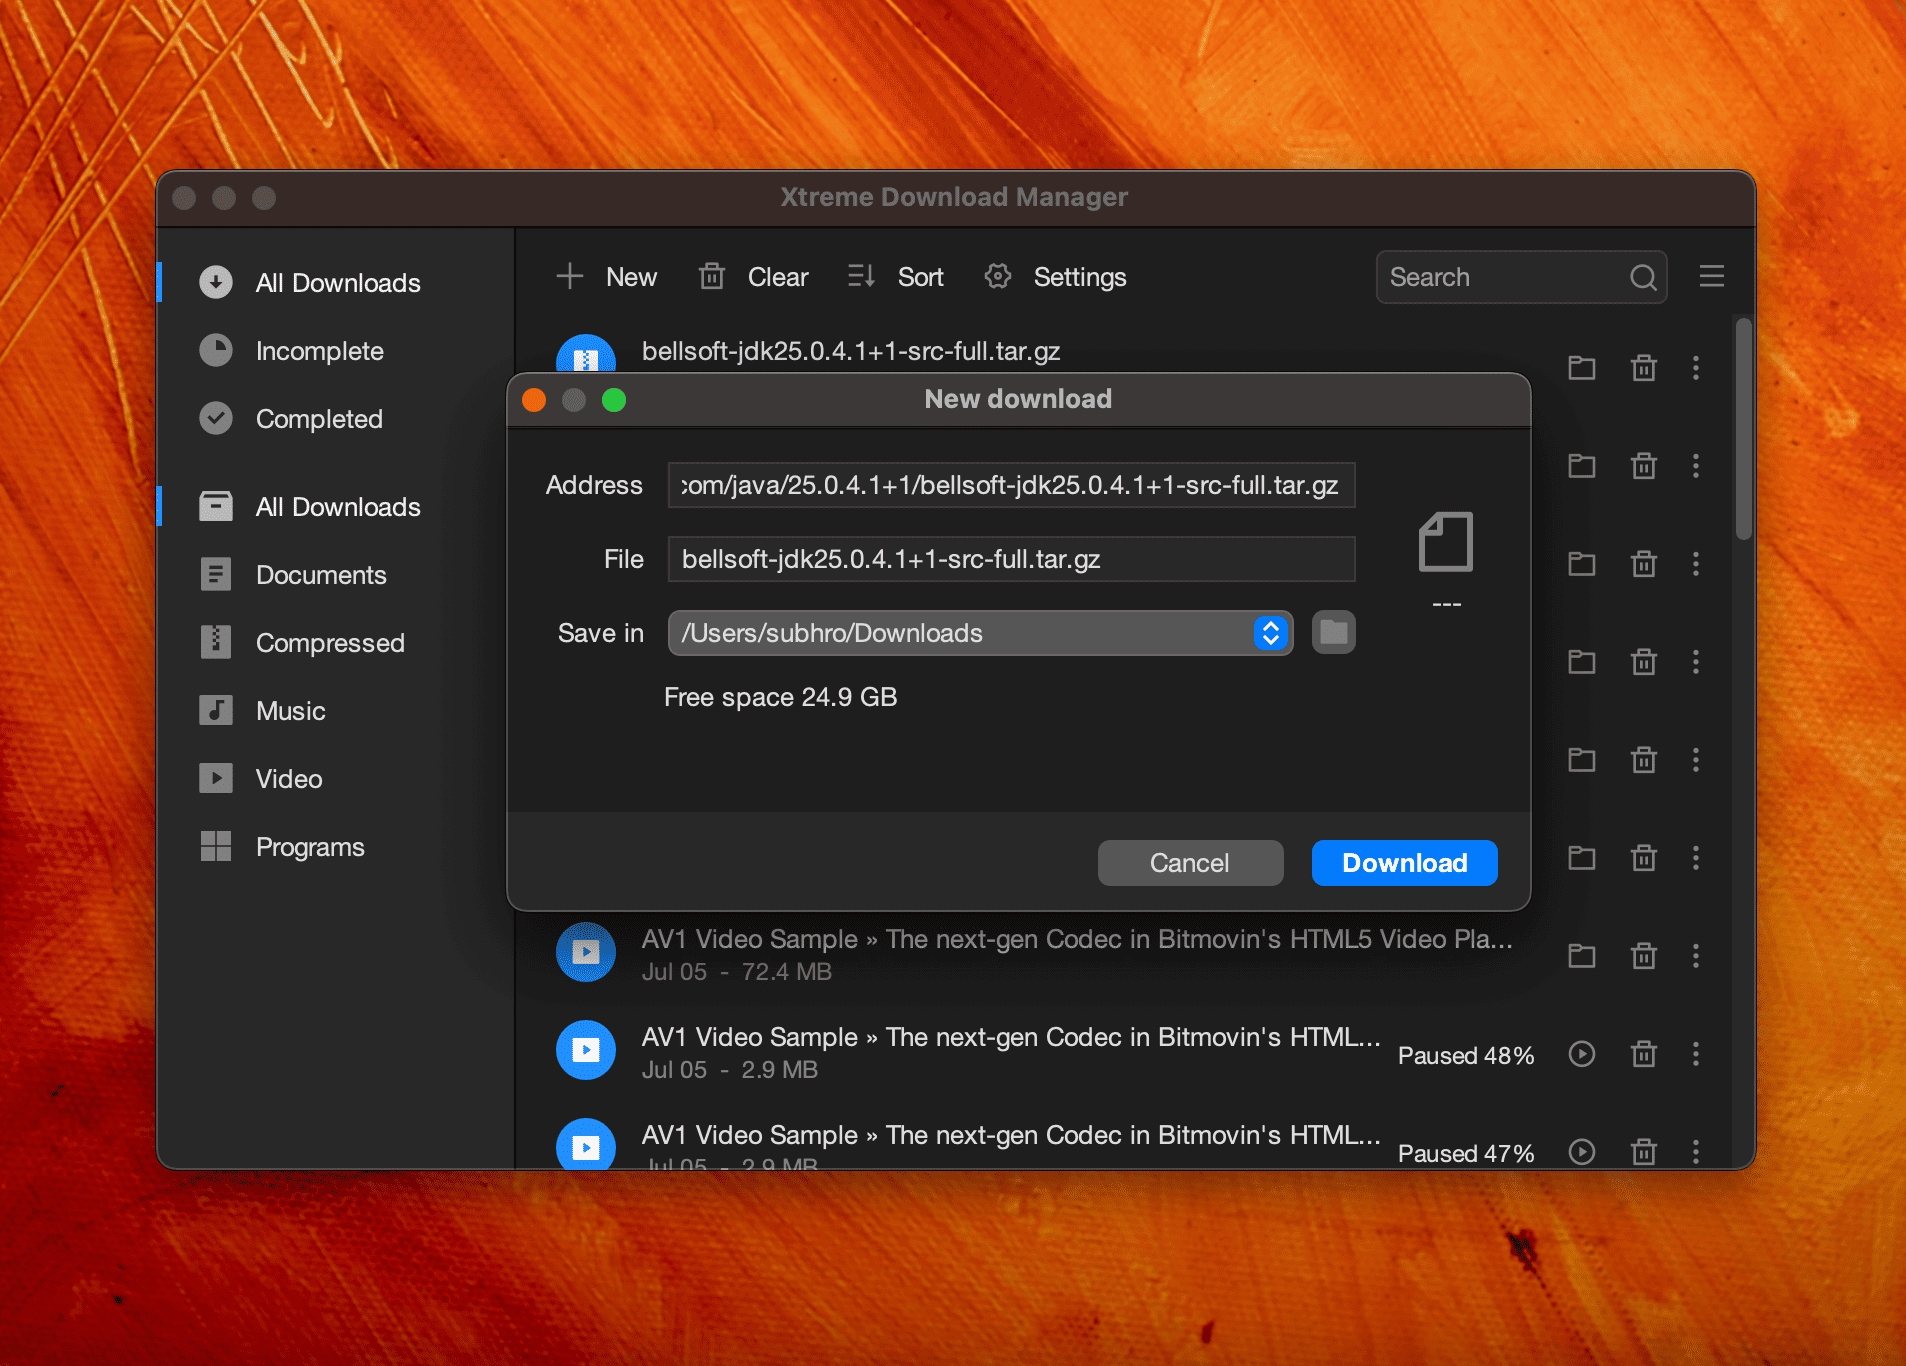Open folder for the 72.4 MB AV1 video
The width and height of the screenshot is (1906, 1366).
[x=1582, y=956]
